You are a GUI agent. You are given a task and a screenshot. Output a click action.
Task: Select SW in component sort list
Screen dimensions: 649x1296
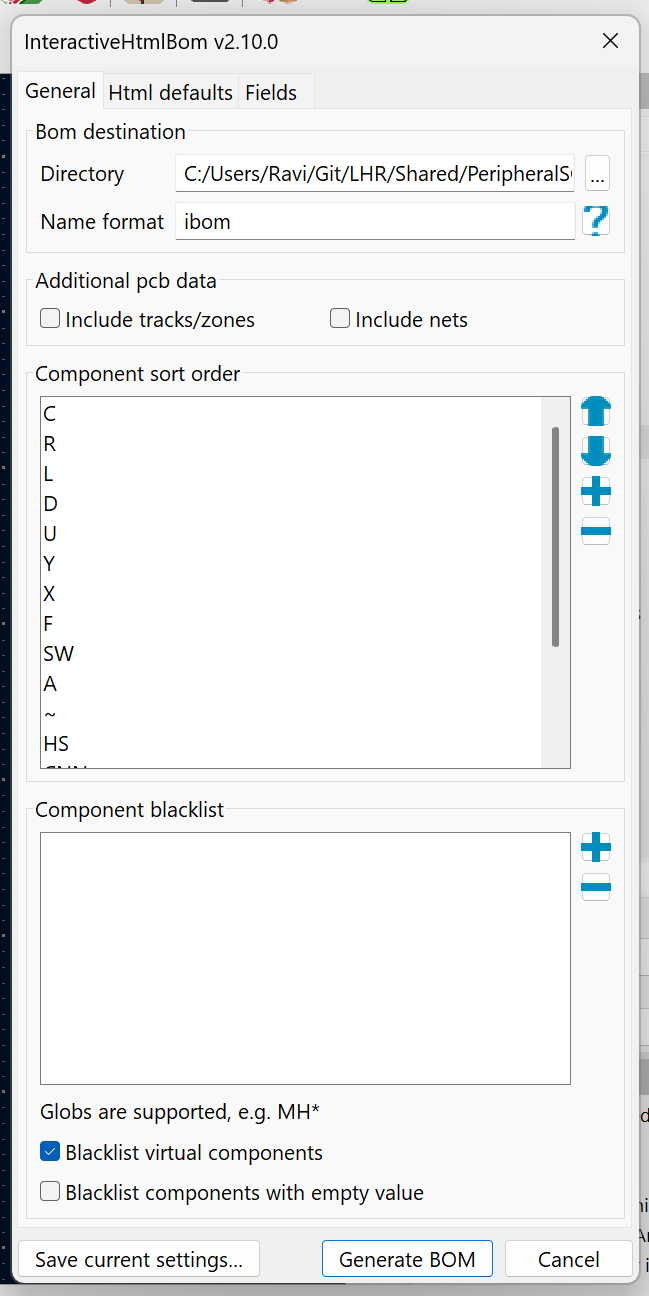[59, 654]
